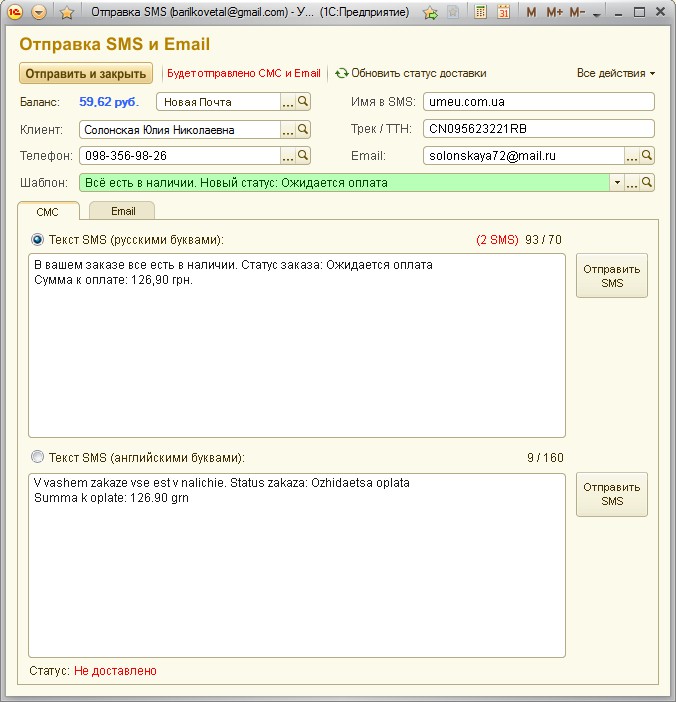Select English letters SMS text radio button
The width and height of the screenshot is (676, 702).
coord(38,458)
